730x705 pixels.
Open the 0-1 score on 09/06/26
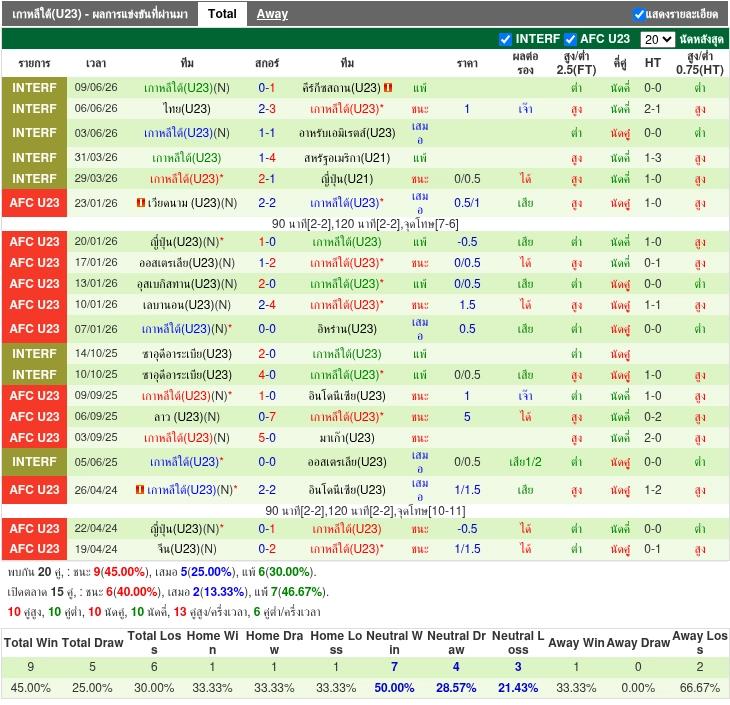267,88
